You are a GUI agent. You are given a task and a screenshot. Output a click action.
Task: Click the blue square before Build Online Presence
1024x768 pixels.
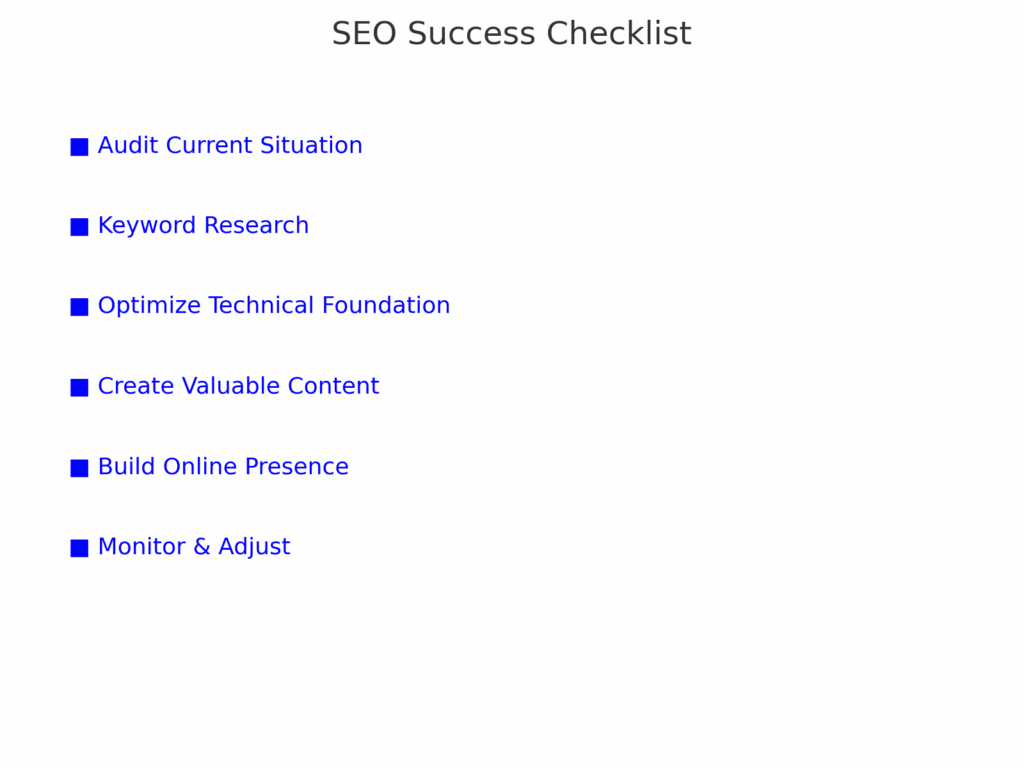[x=79, y=468]
